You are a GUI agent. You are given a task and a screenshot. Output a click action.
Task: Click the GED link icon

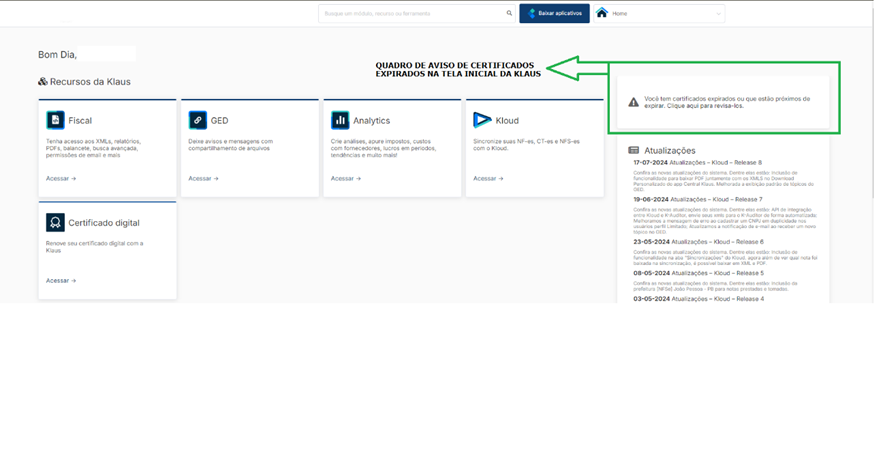tap(197, 120)
